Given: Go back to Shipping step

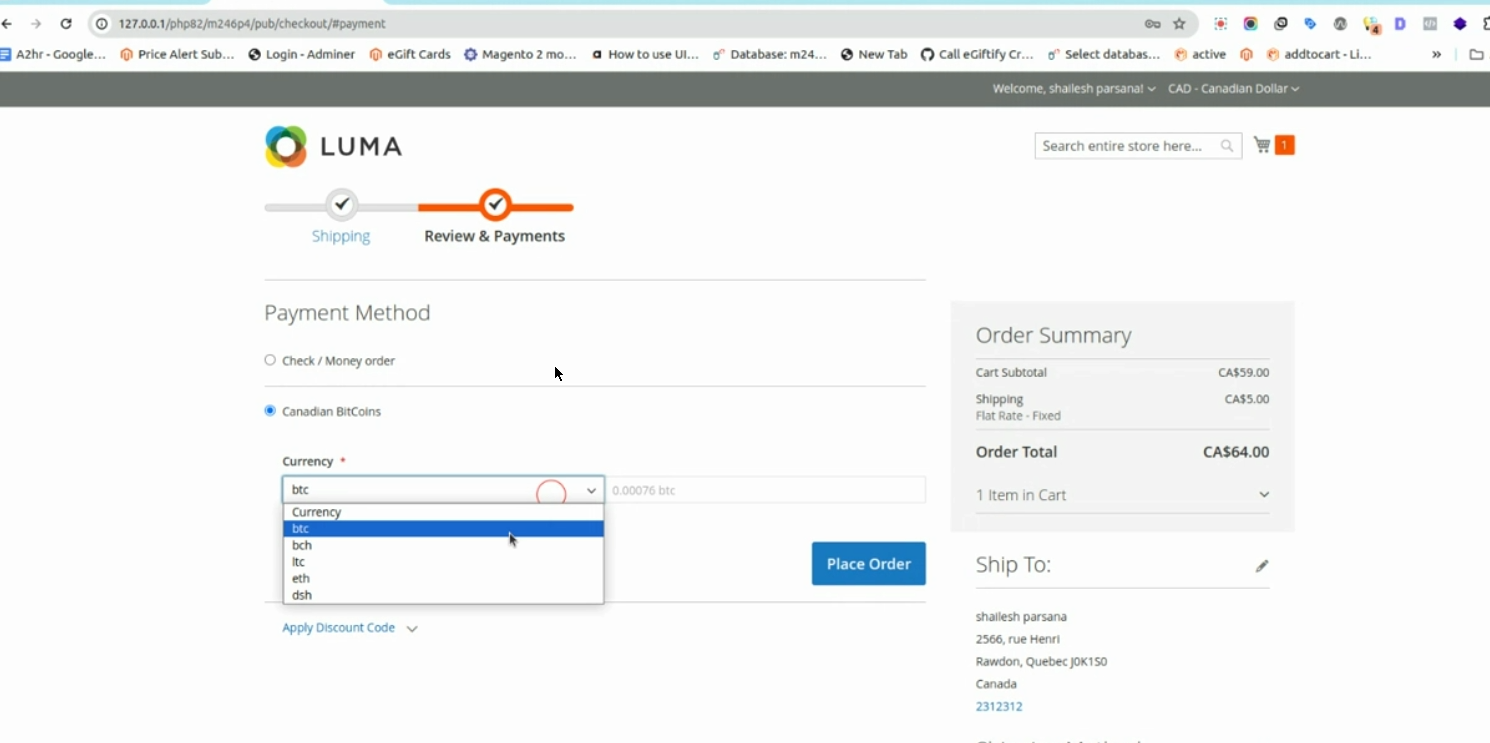Looking at the screenshot, I should coord(341,236).
